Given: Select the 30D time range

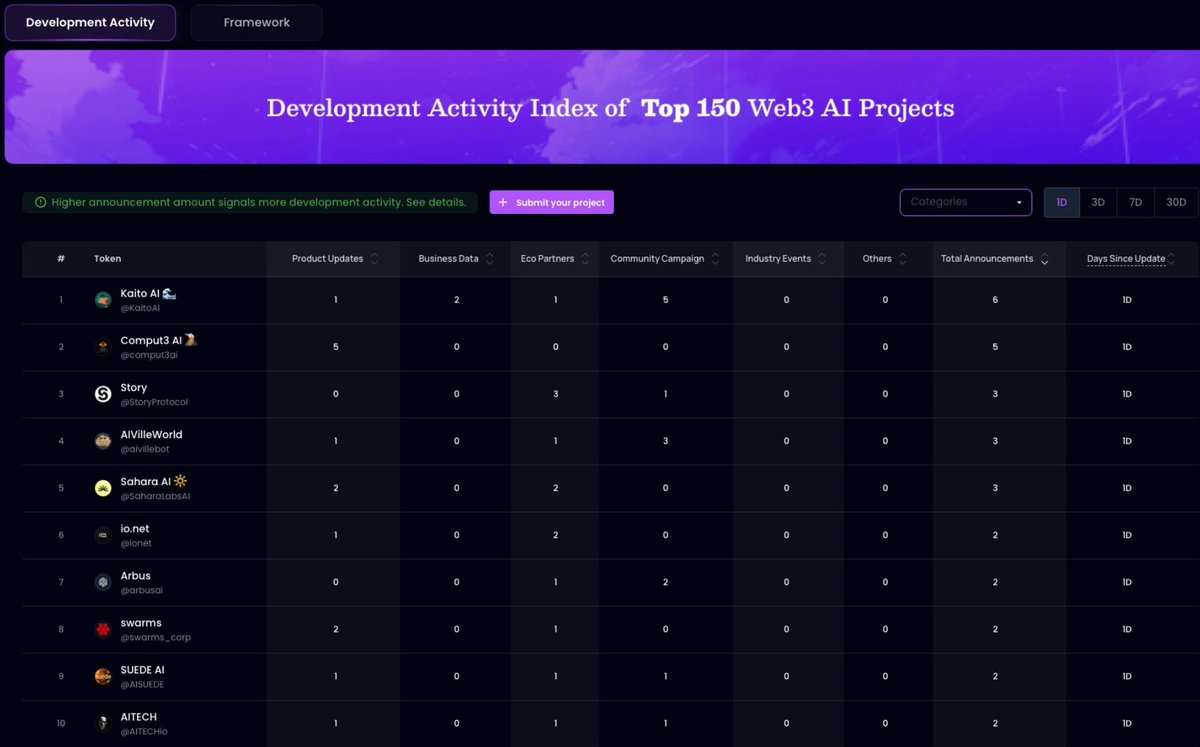Looking at the screenshot, I should tap(1176, 202).
